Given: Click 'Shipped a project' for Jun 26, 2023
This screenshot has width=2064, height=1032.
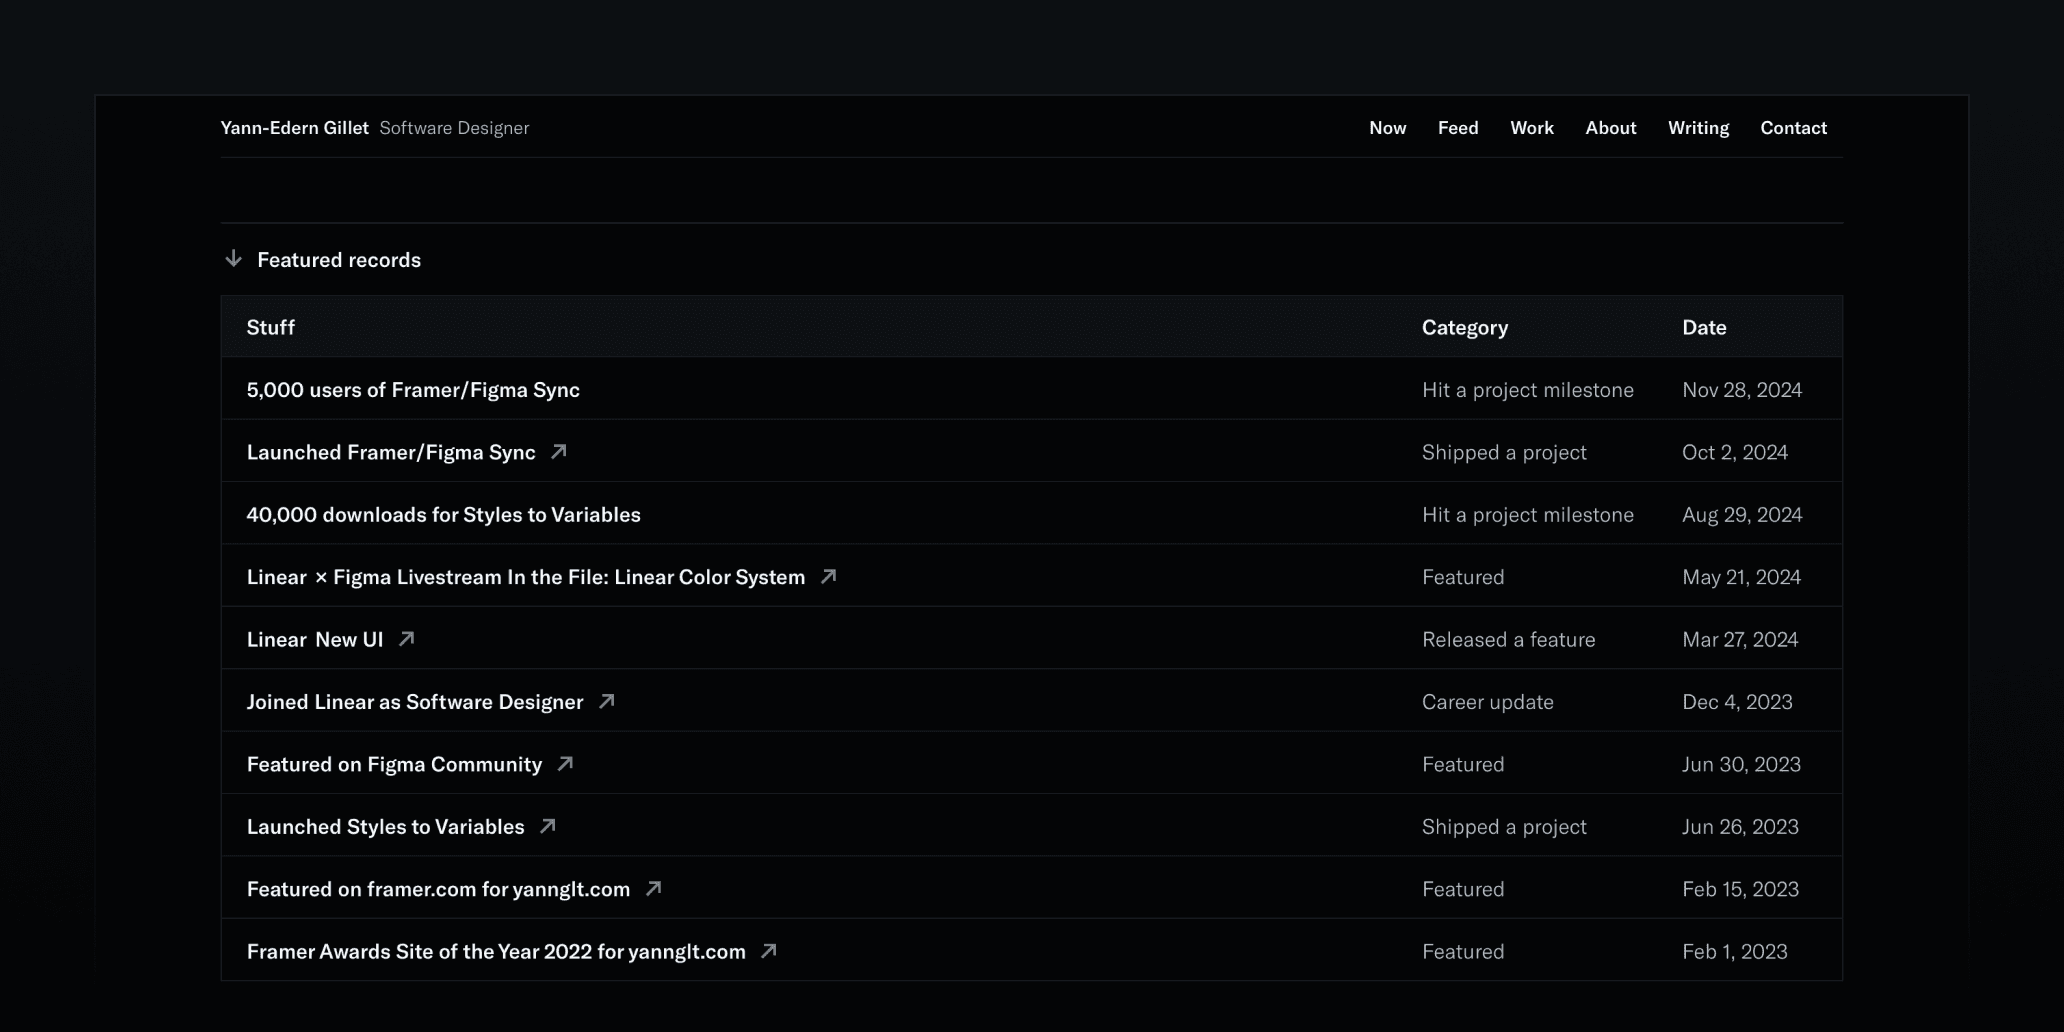Looking at the screenshot, I should tap(1504, 827).
